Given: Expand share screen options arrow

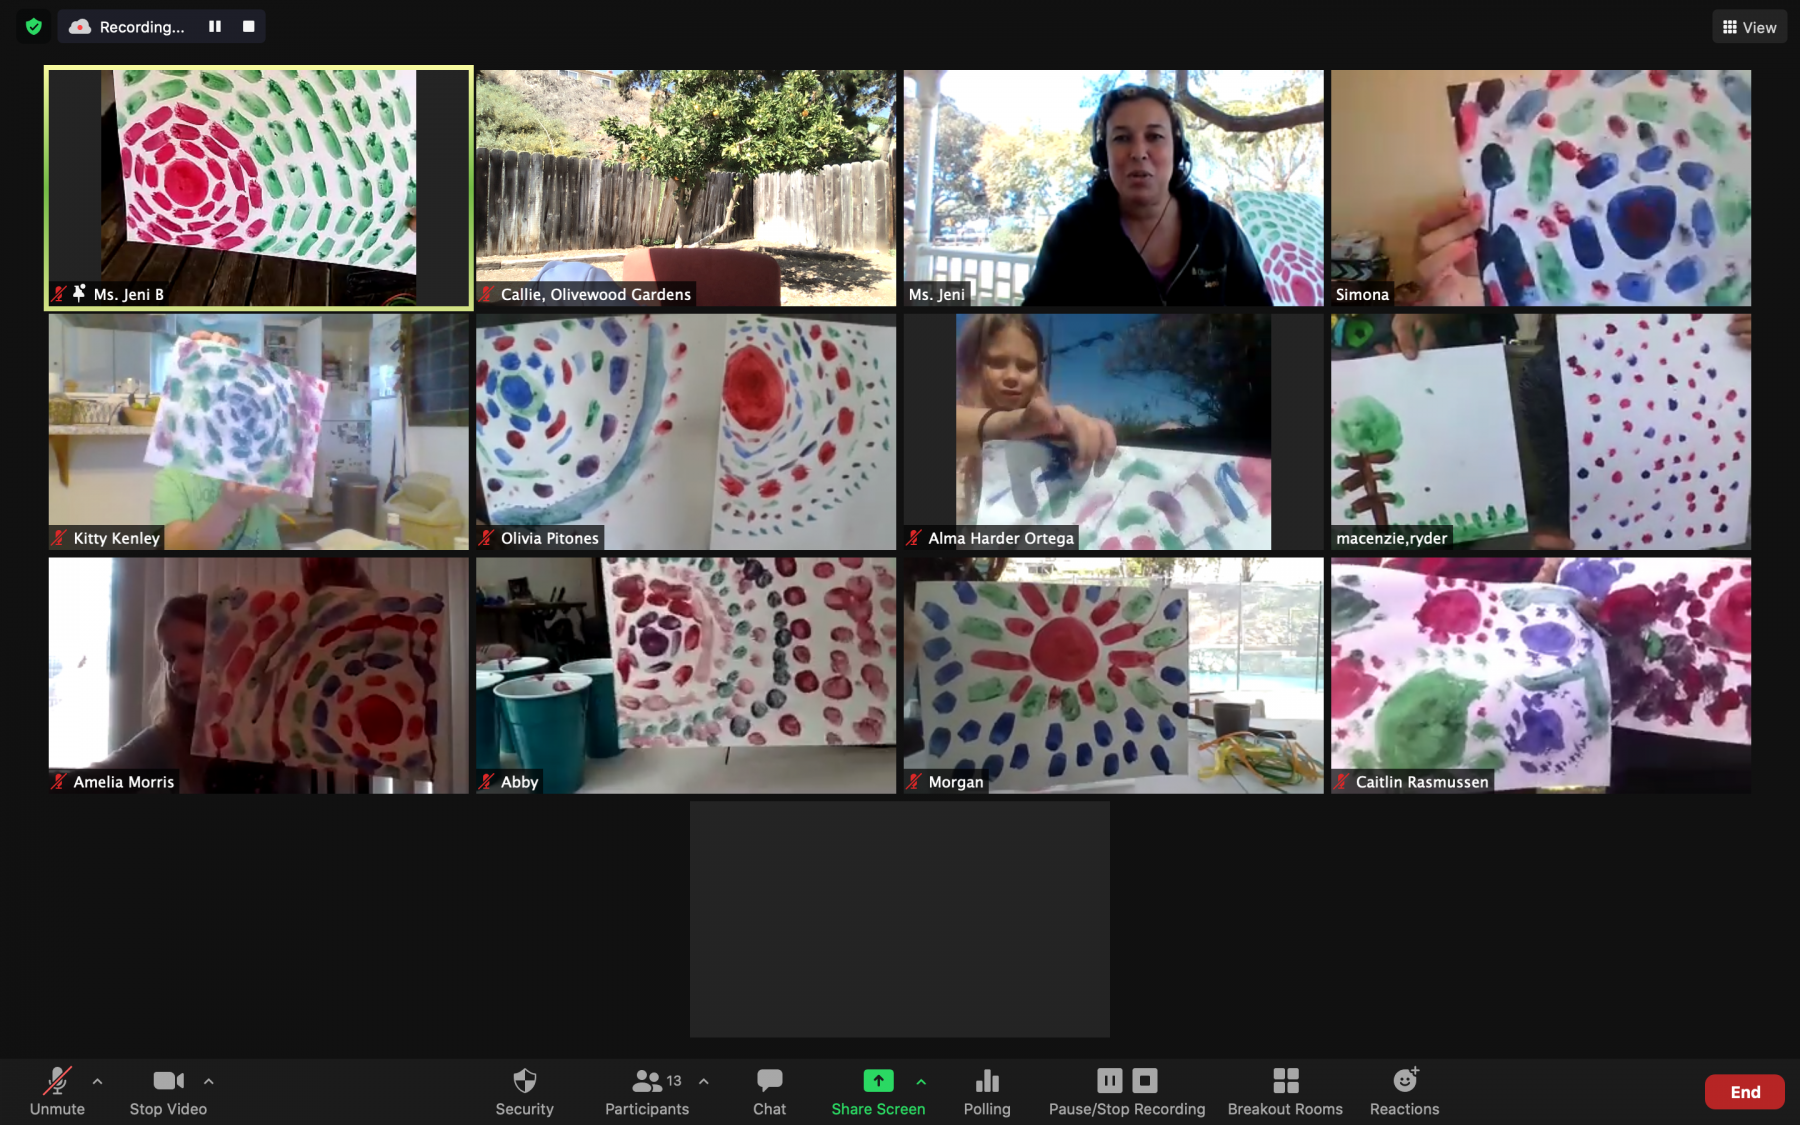Looking at the screenshot, I should tap(921, 1081).
